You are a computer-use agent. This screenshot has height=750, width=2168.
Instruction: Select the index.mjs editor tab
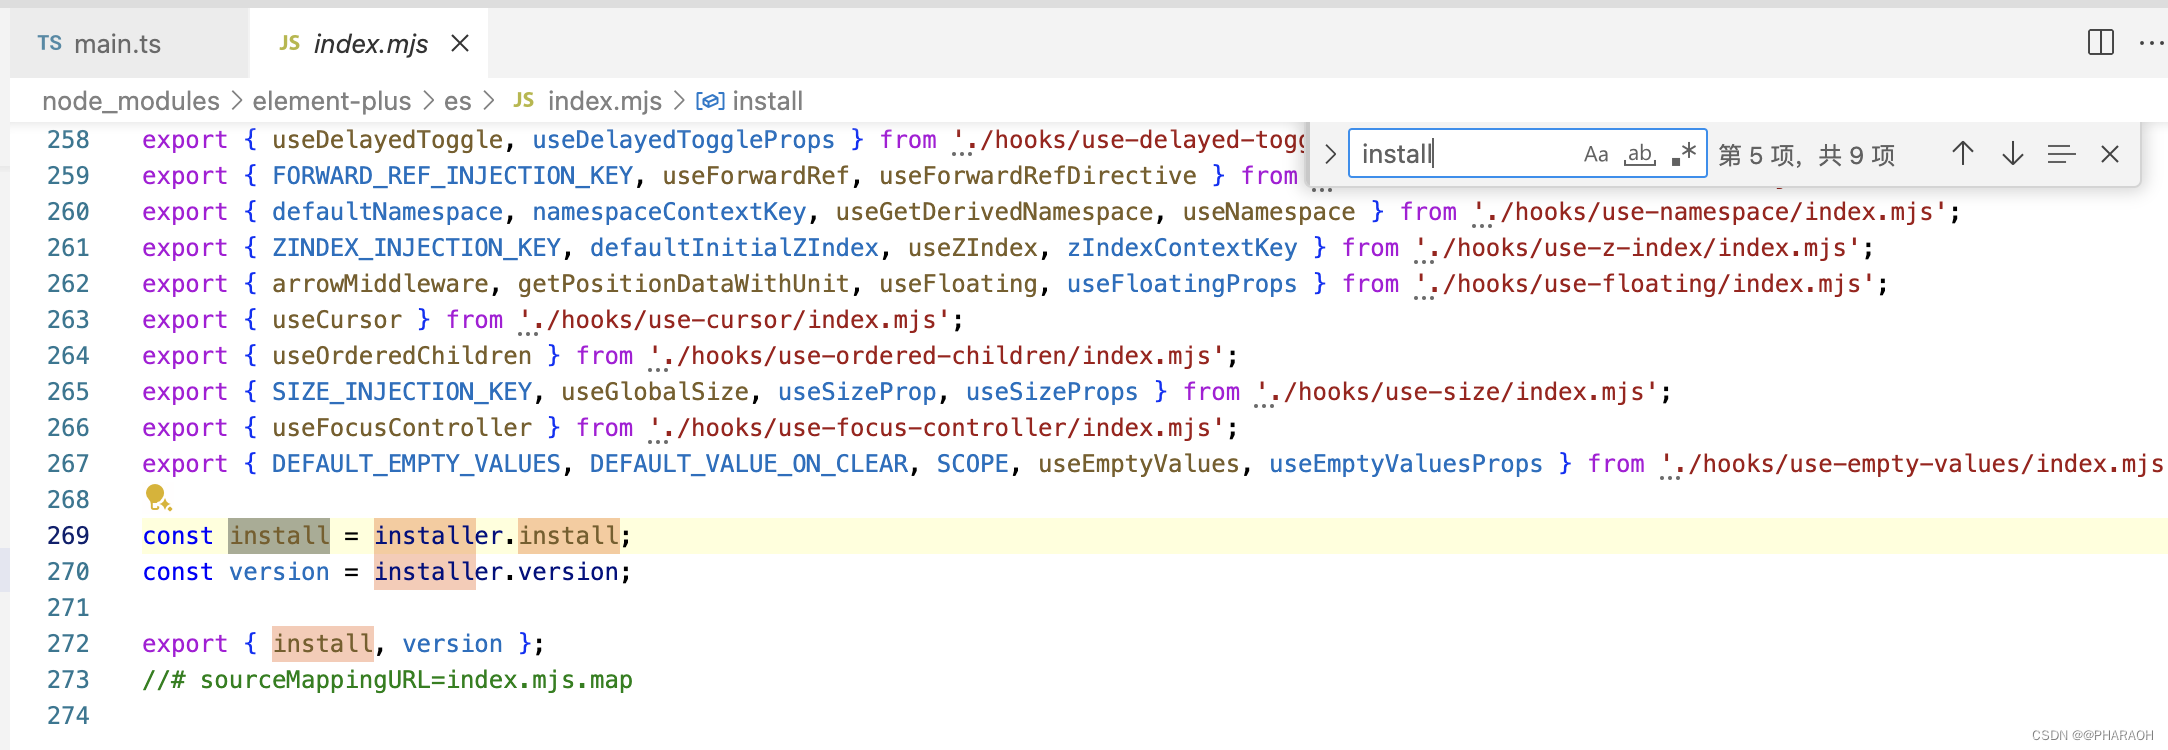click(x=370, y=44)
